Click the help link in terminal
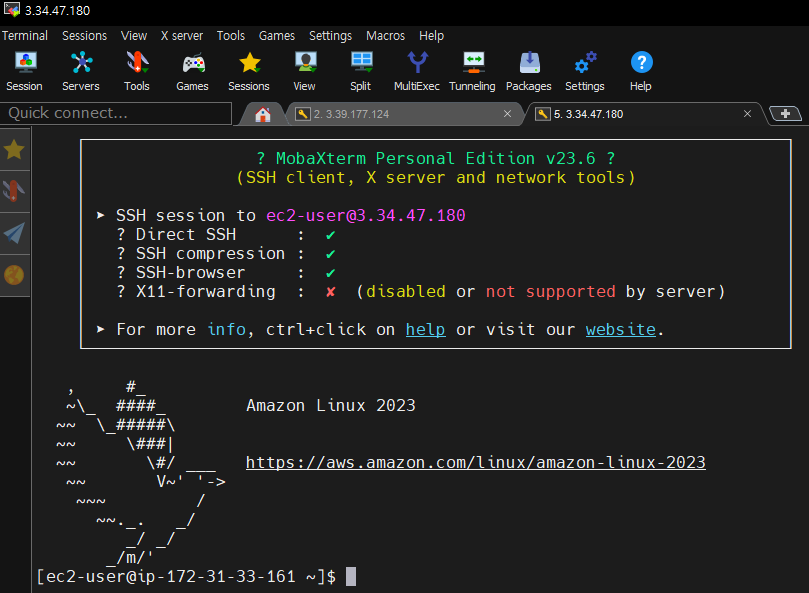This screenshot has width=809, height=593. tap(426, 329)
